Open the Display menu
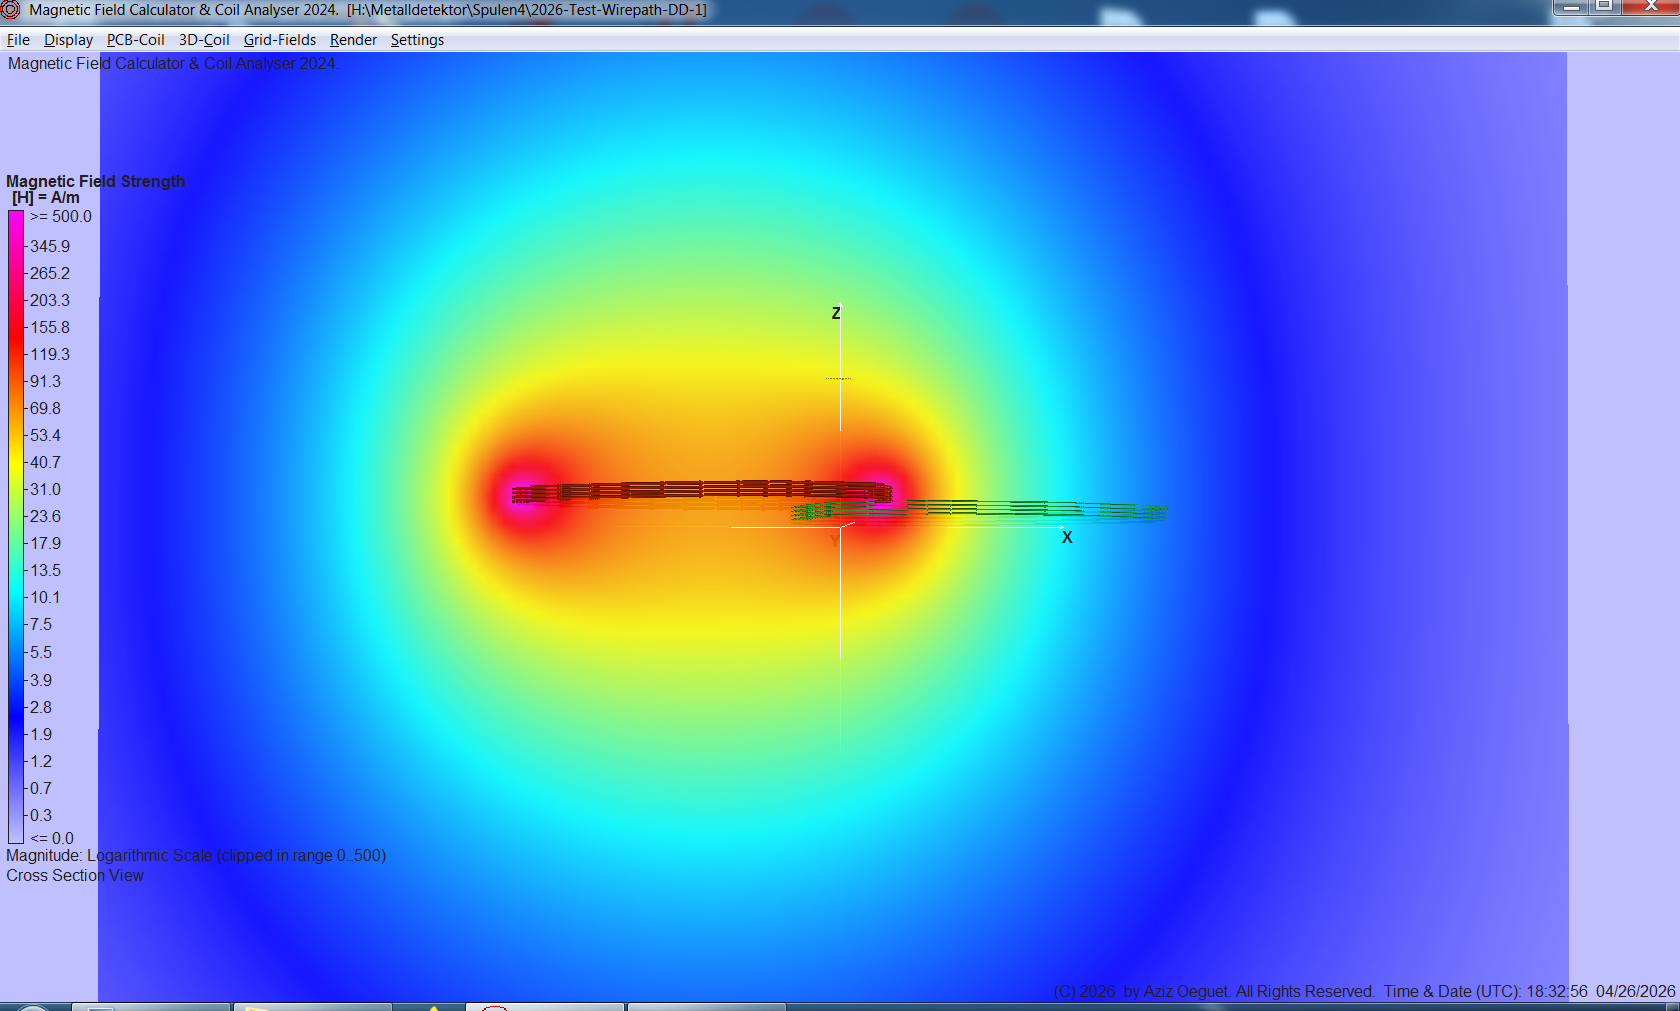 tap(68, 40)
